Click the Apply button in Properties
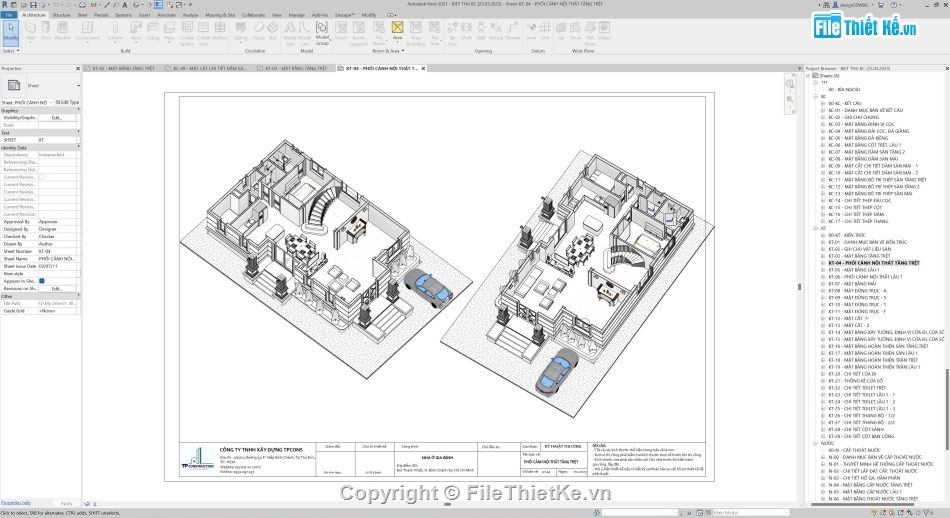This screenshot has width=950, height=518. (67, 503)
